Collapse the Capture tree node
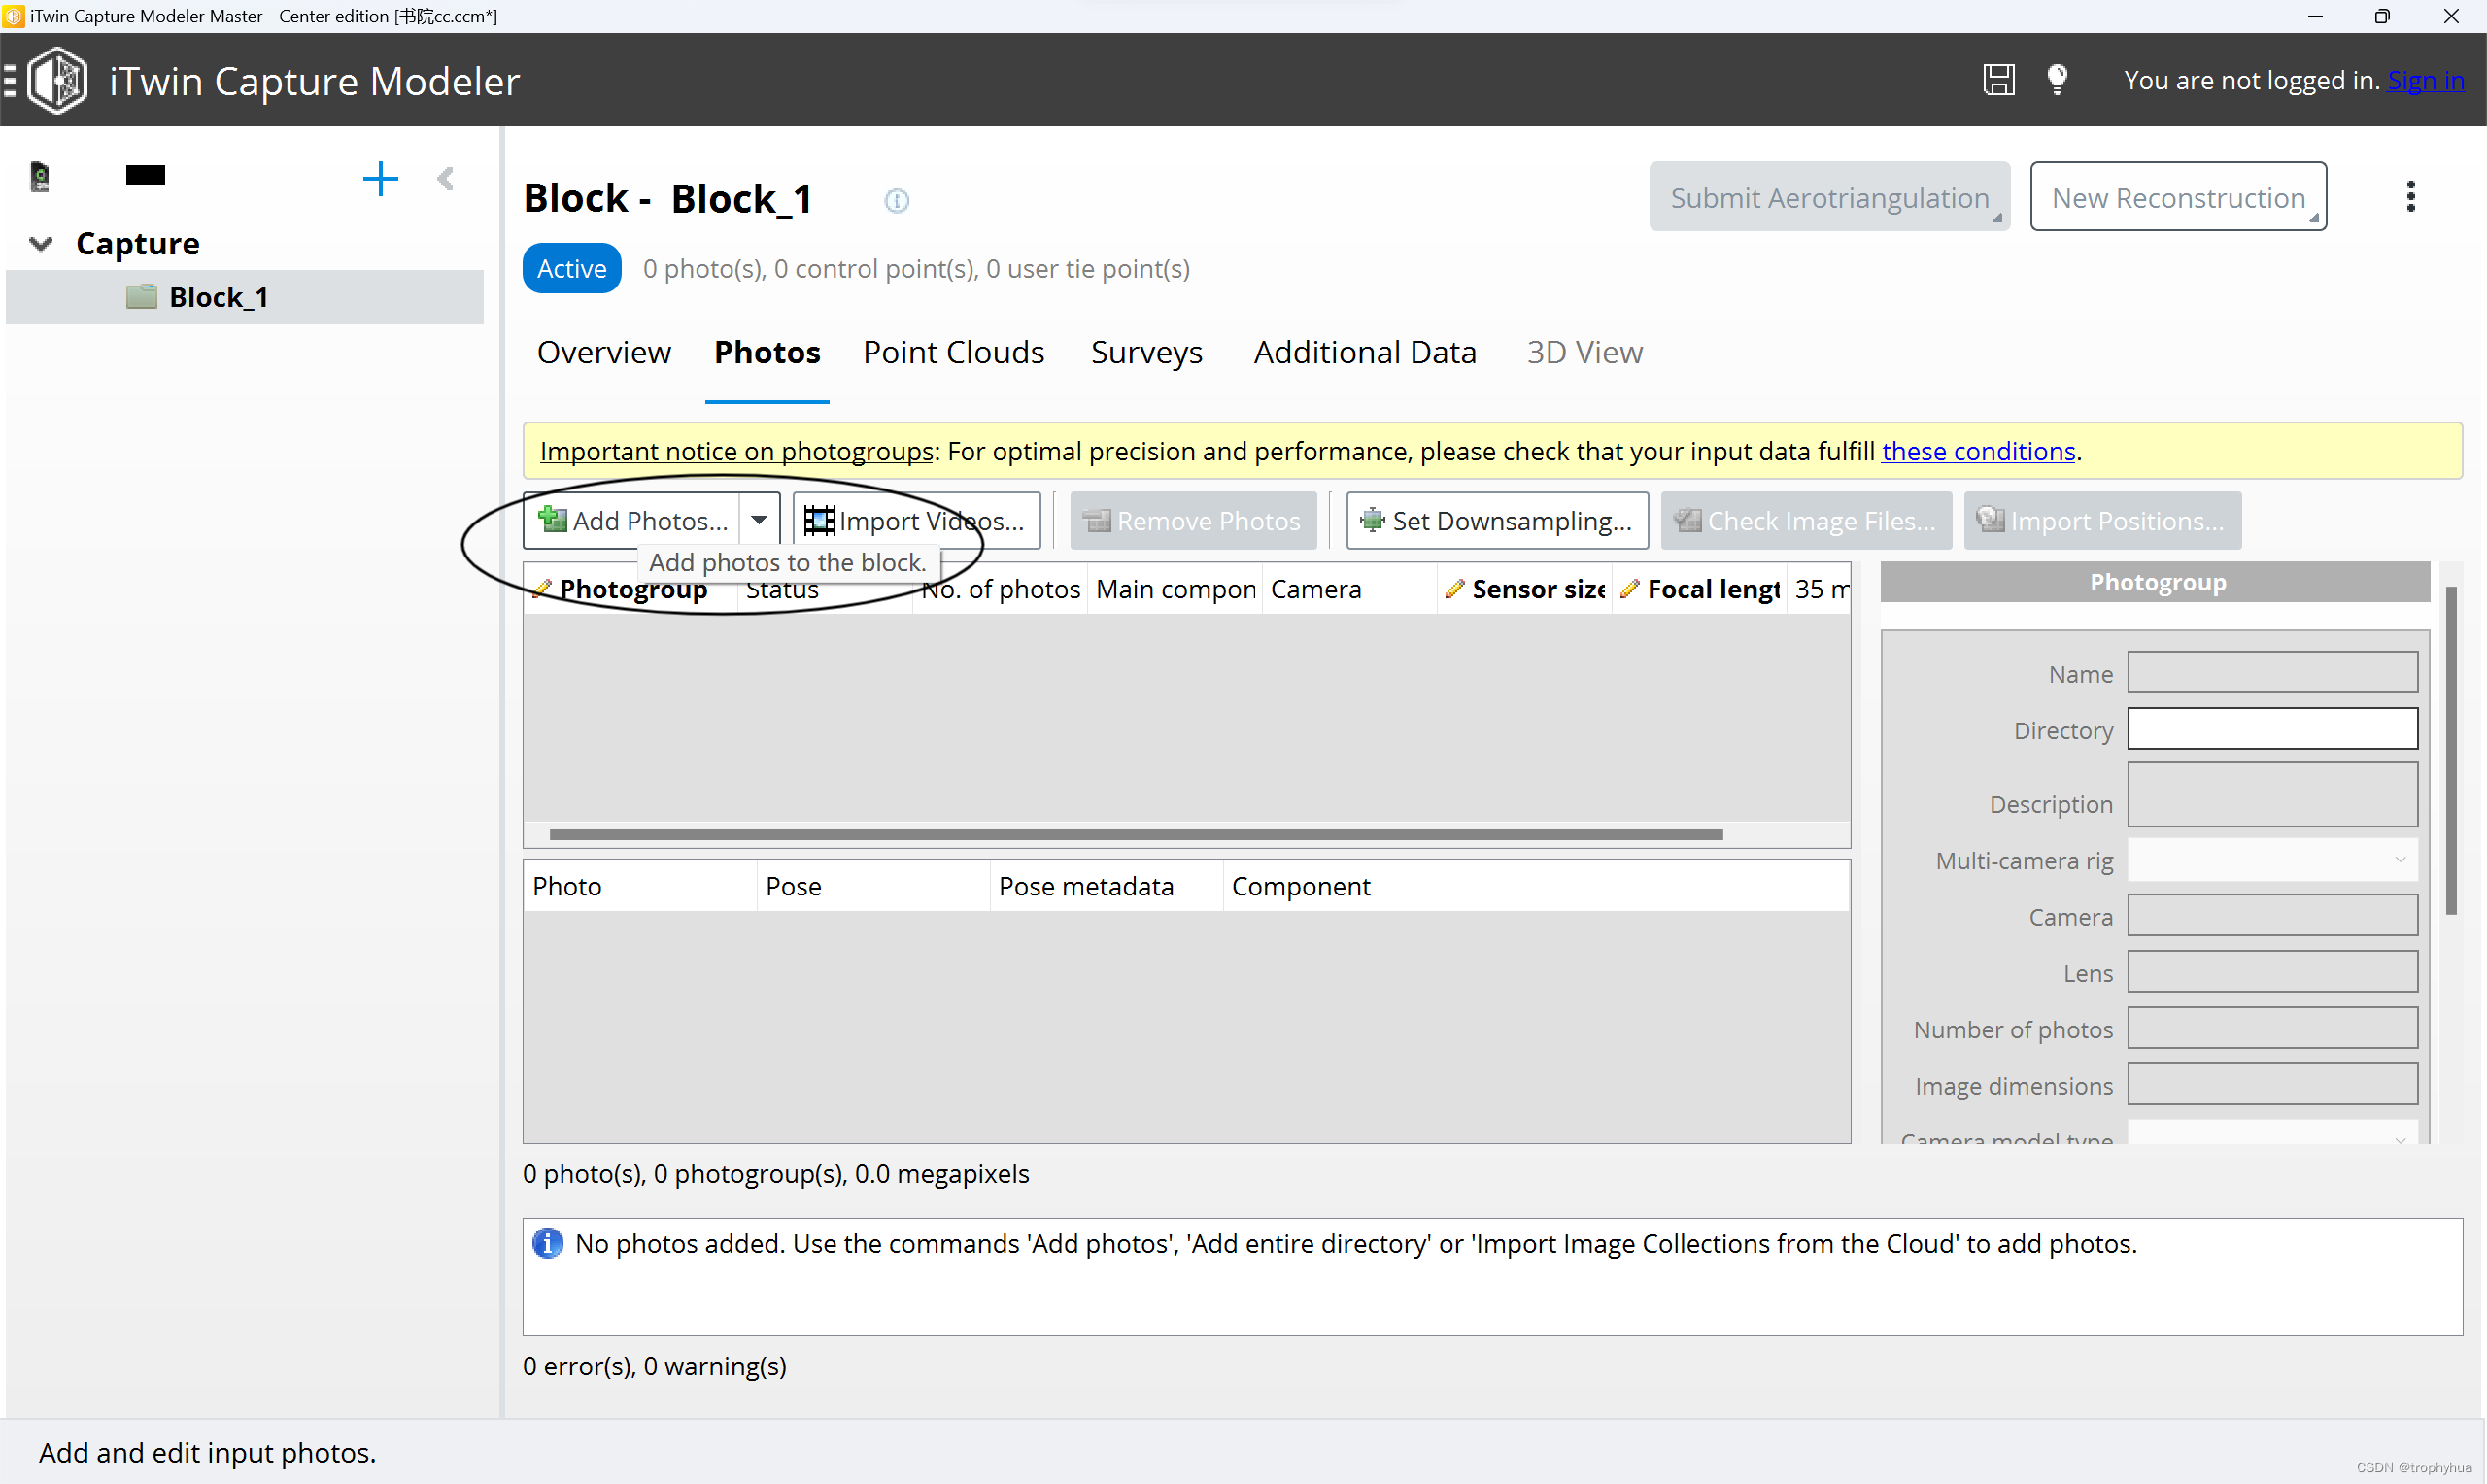 pos(41,244)
